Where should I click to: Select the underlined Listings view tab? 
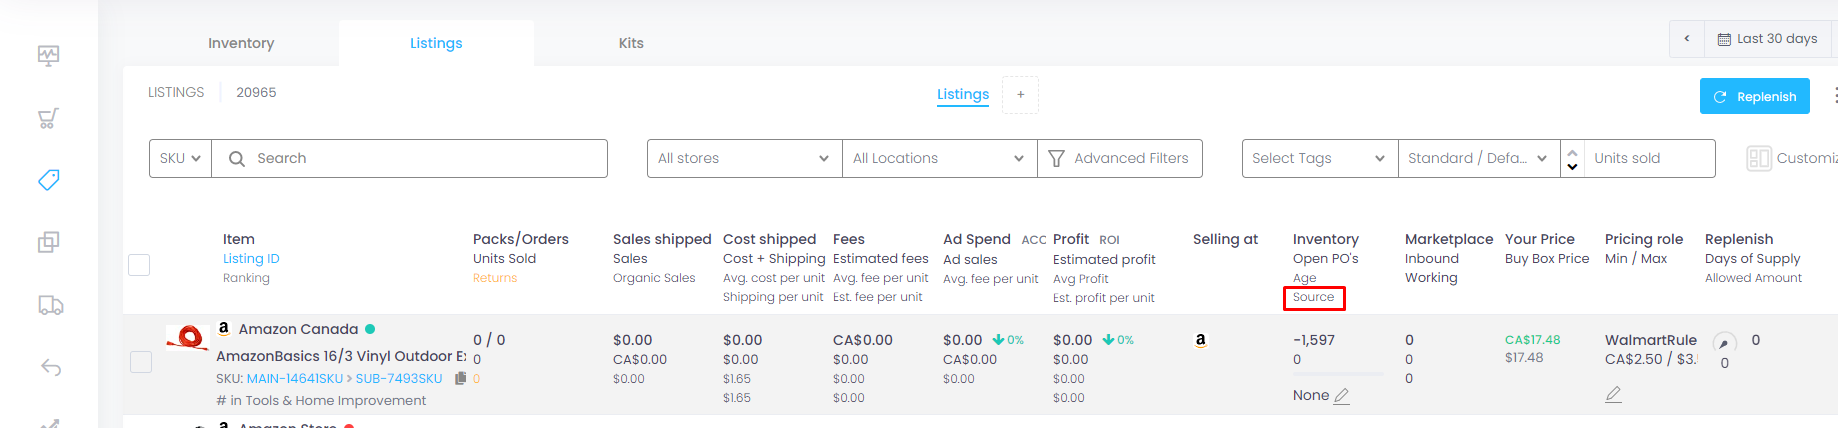(963, 94)
